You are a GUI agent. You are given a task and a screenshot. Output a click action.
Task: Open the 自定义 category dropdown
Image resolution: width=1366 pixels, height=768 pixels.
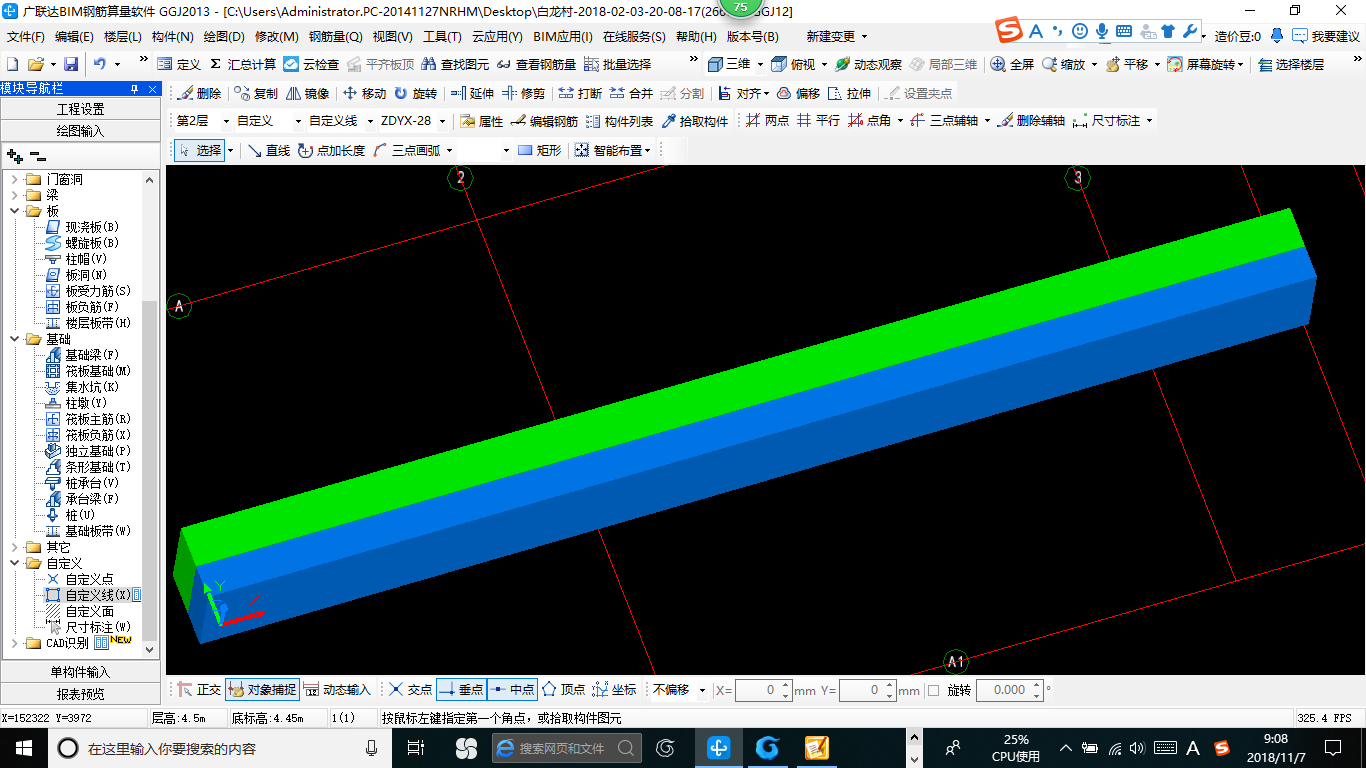(x=298, y=121)
